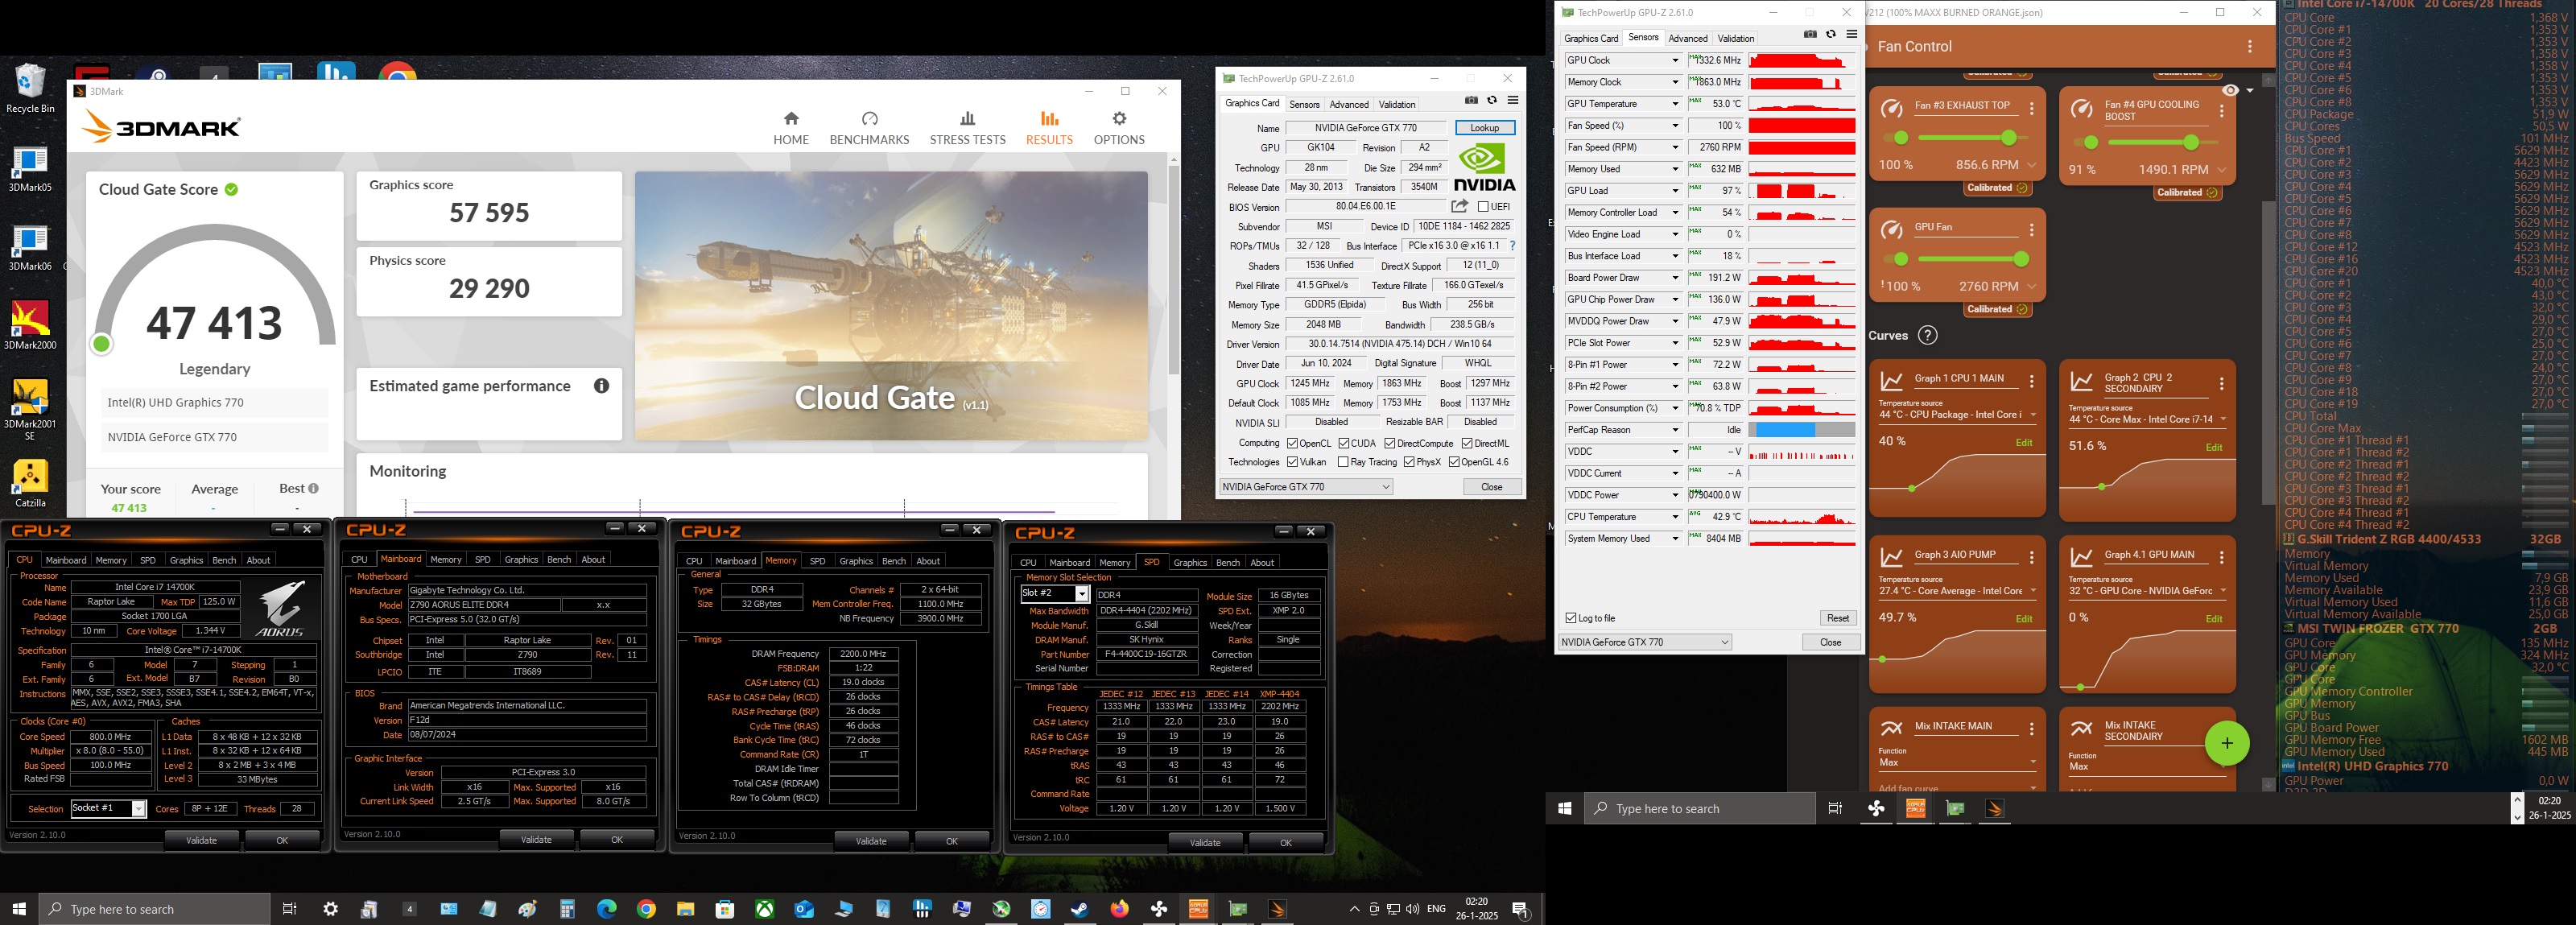Click Bus Interface question mark help
The image size is (2576, 925).
[1512, 246]
